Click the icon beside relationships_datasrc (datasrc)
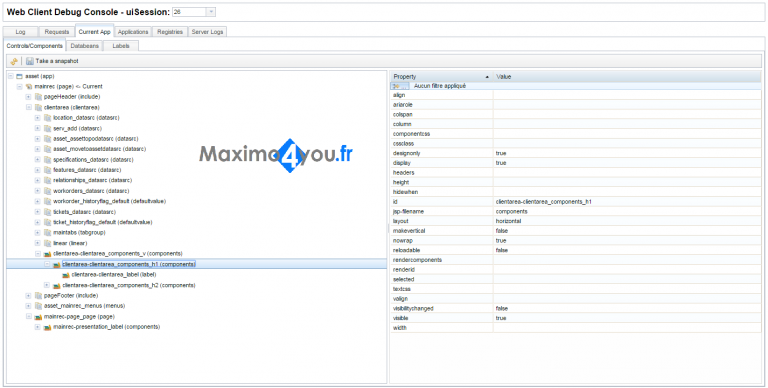The height and width of the screenshot is (388, 768). click(48, 180)
